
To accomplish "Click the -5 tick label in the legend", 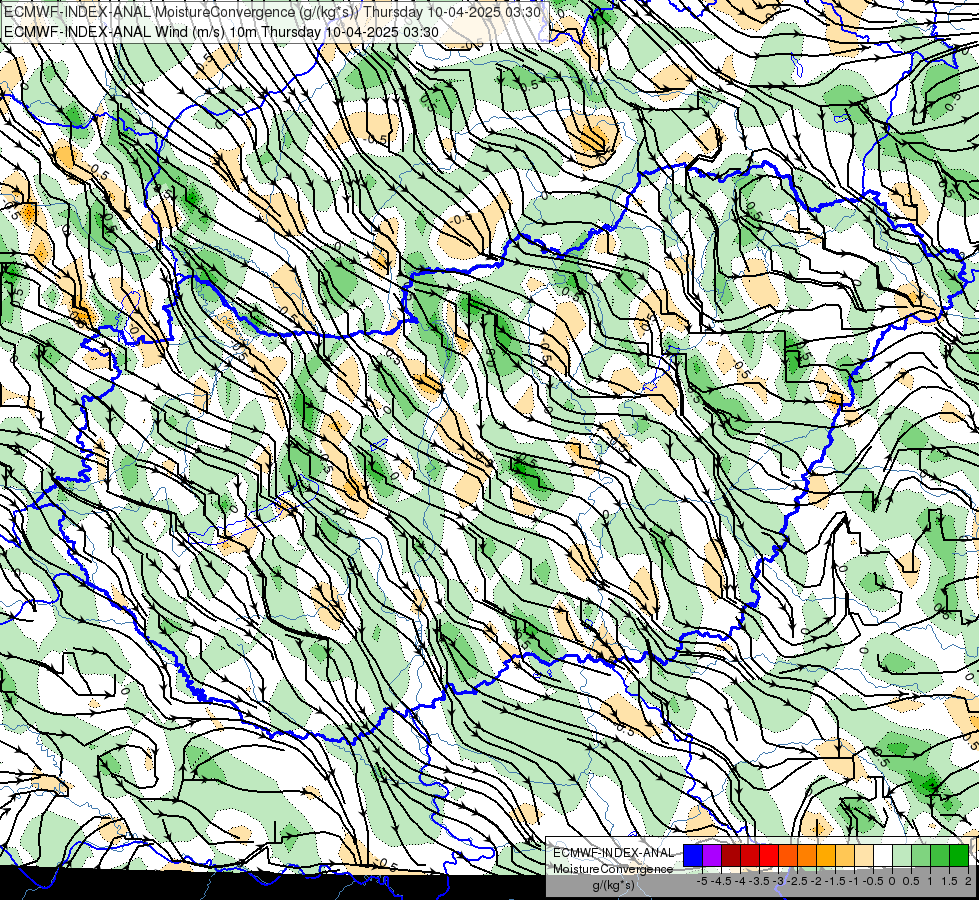I will tap(702, 881).
